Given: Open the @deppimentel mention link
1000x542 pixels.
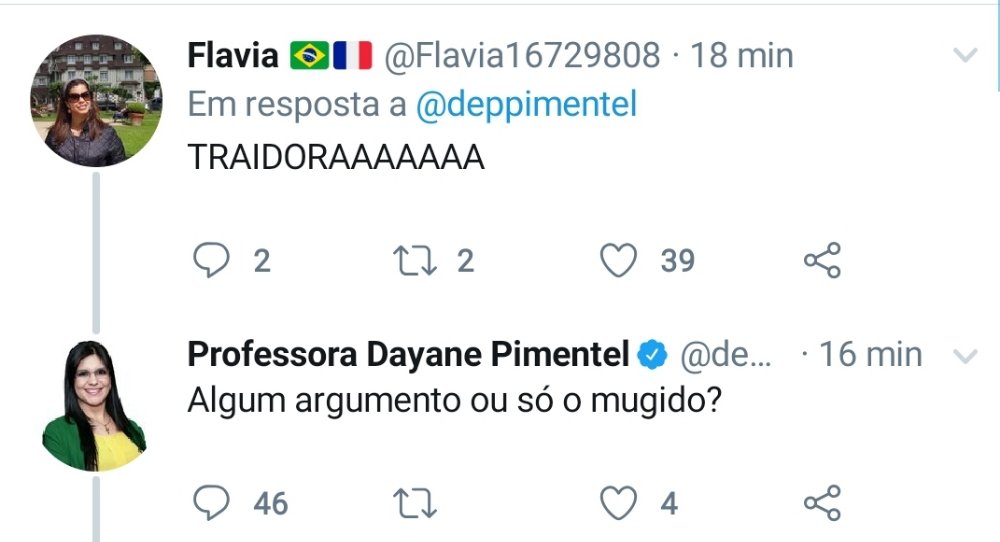Looking at the screenshot, I should click(525, 106).
